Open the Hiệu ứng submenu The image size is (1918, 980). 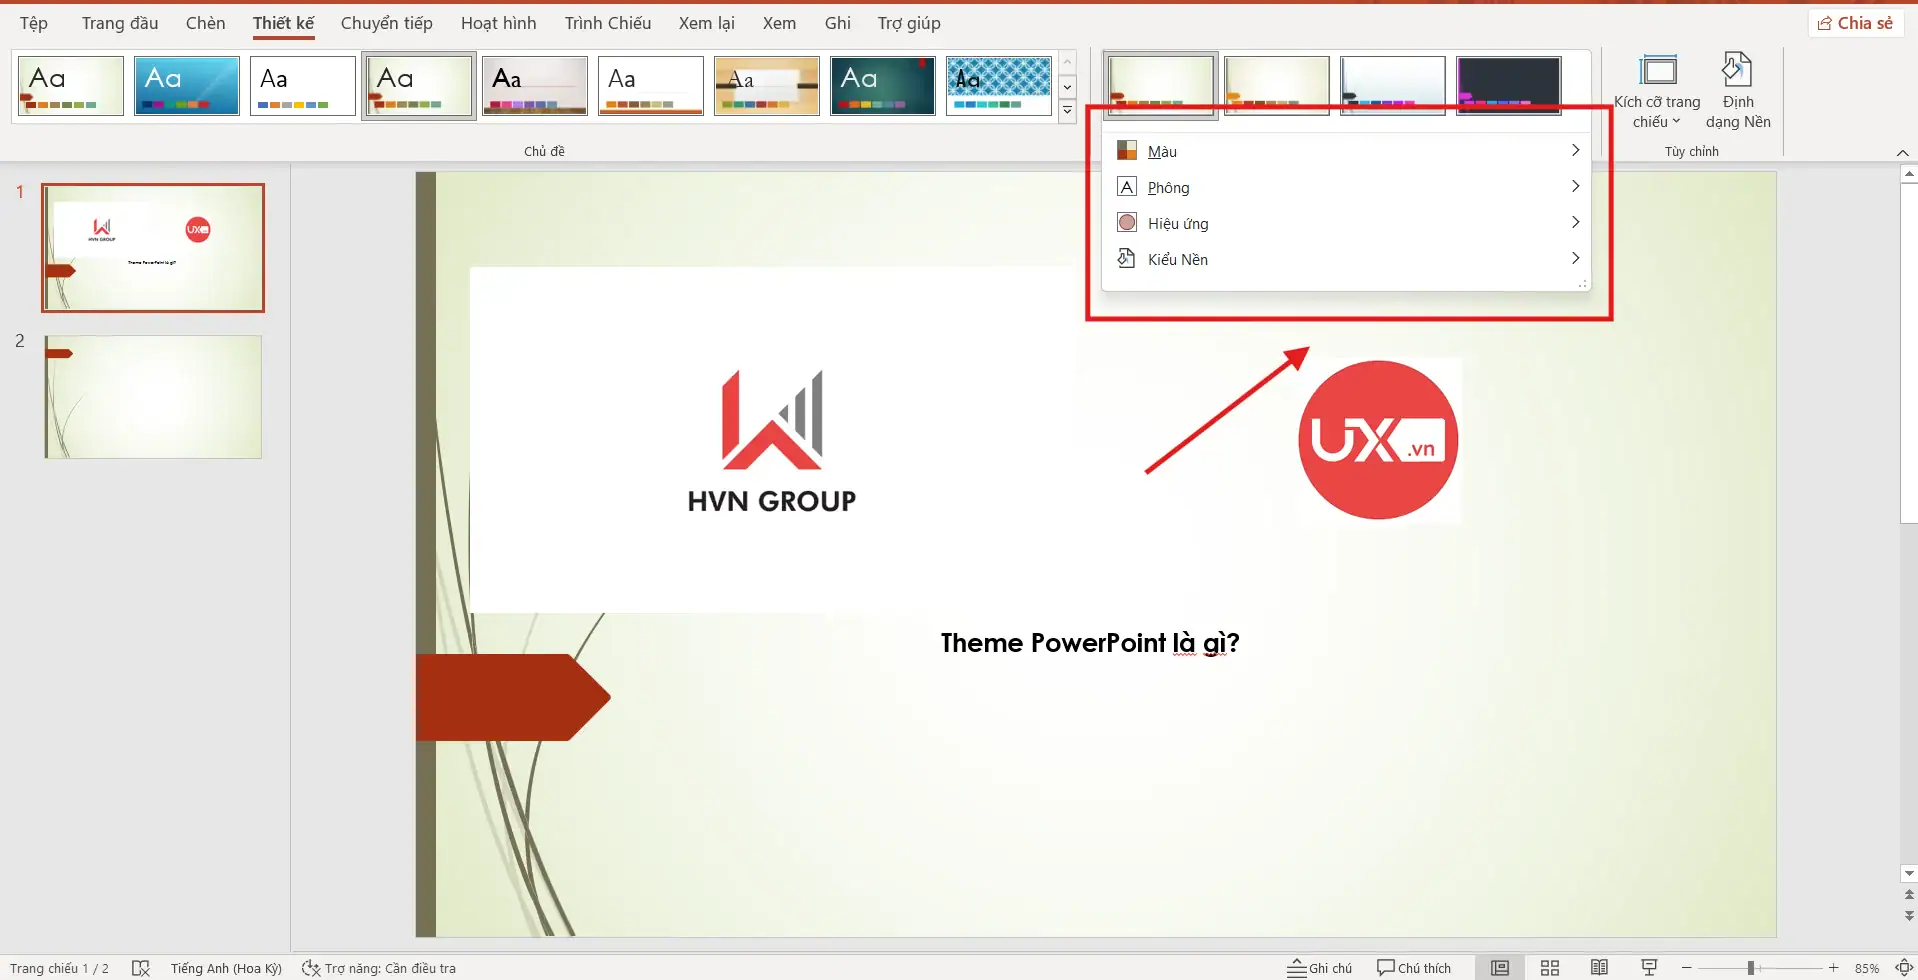[1346, 223]
